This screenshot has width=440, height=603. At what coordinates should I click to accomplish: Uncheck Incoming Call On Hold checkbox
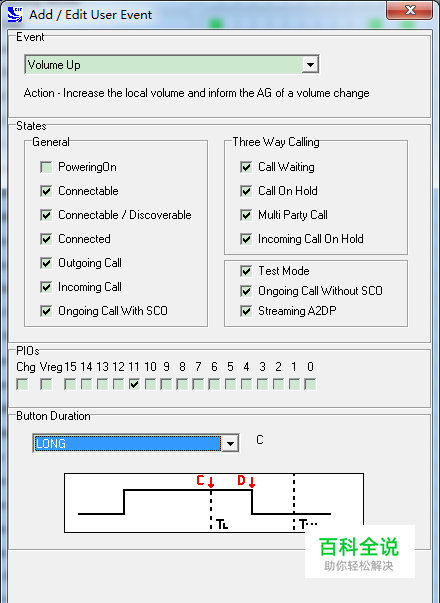[246, 239]
